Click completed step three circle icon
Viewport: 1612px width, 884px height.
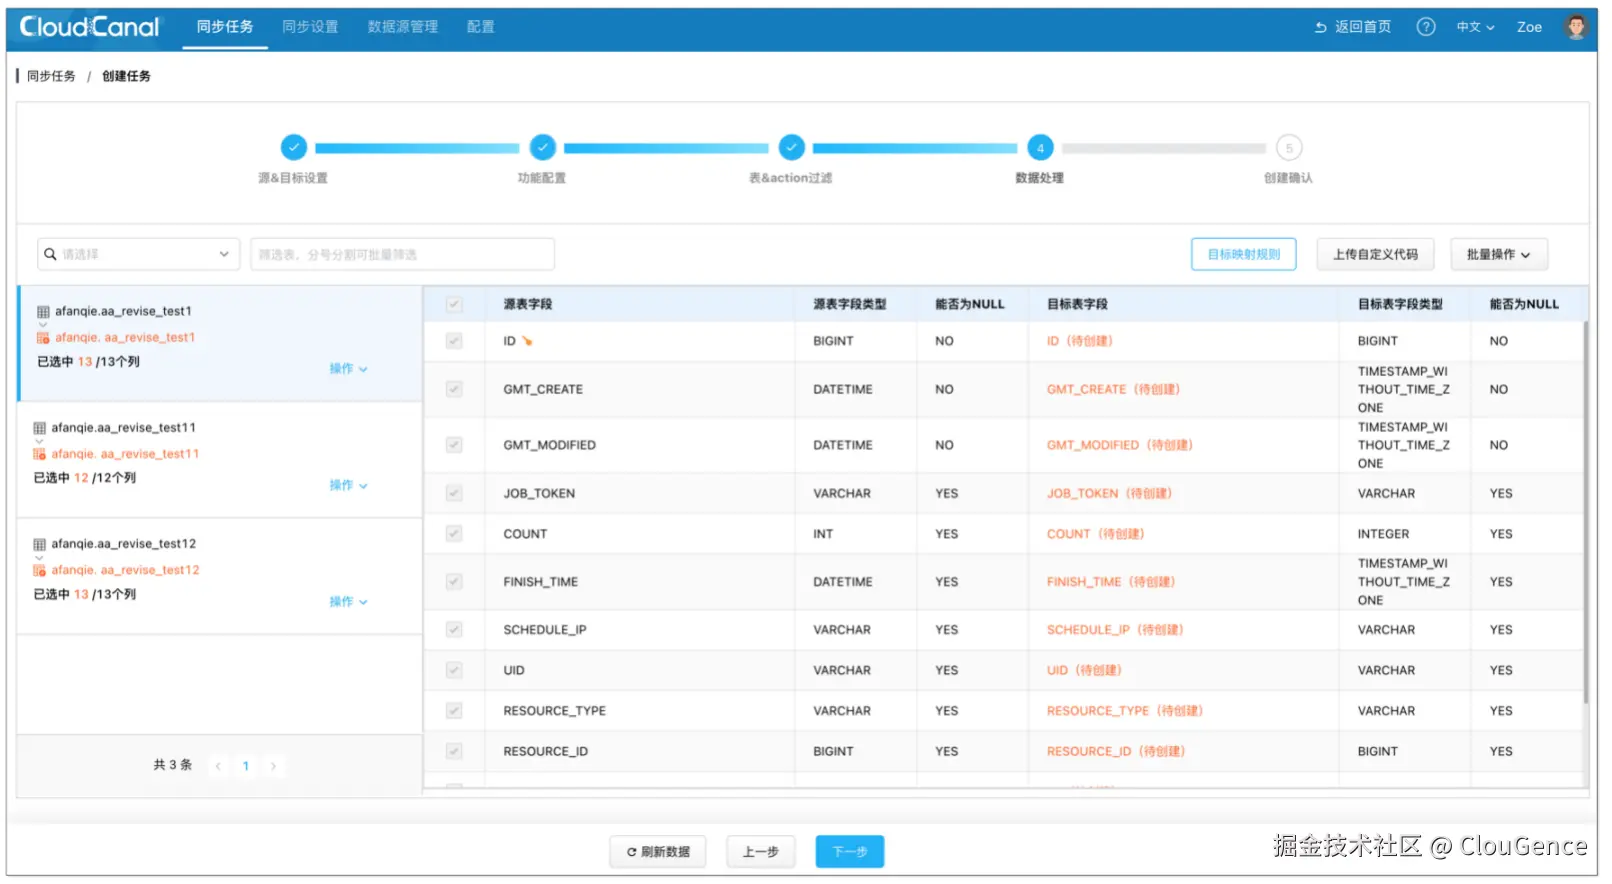[x=792, y=148]
